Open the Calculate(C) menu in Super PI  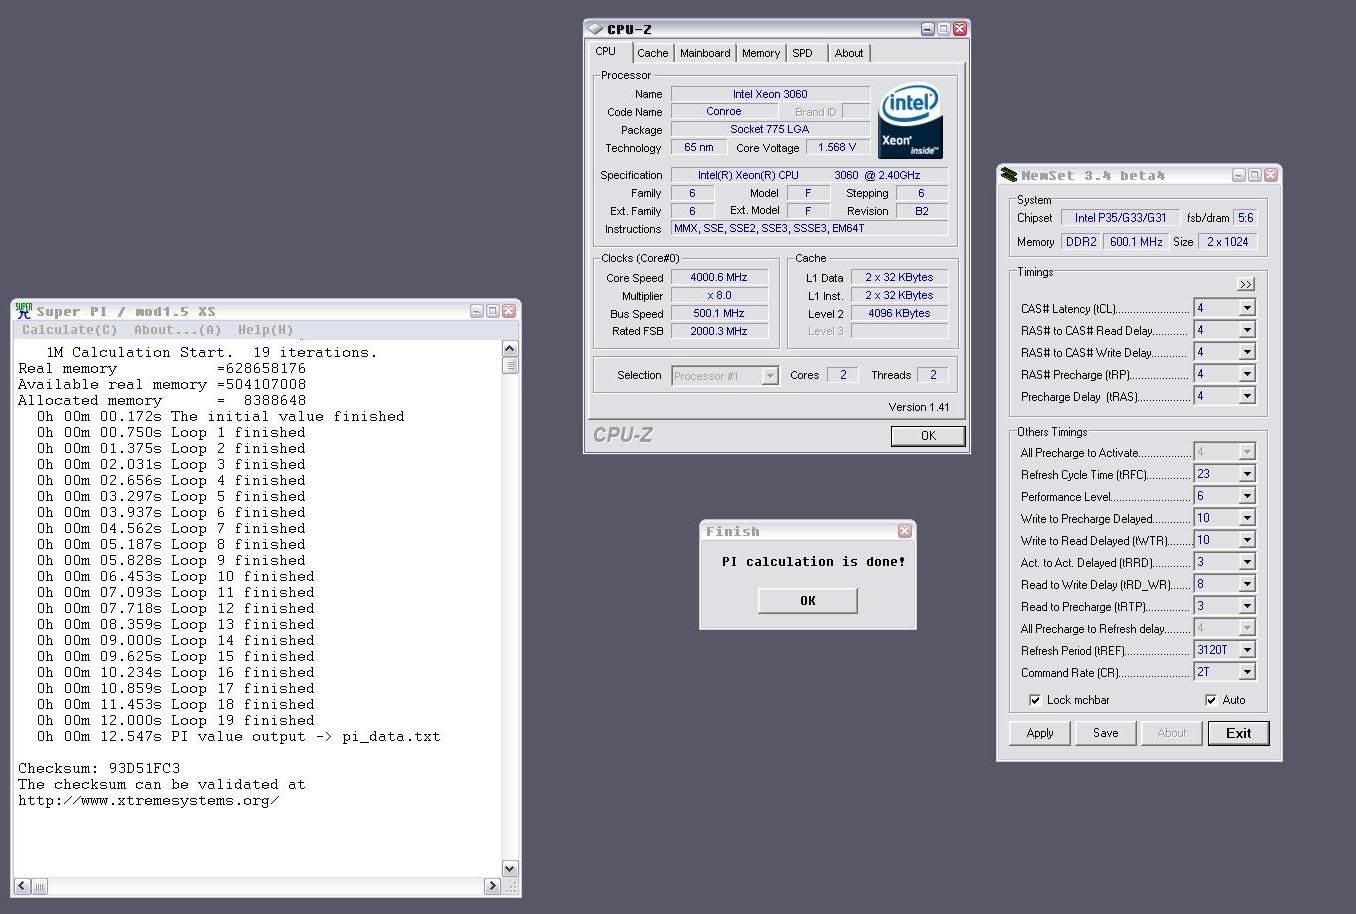[70, 329]
